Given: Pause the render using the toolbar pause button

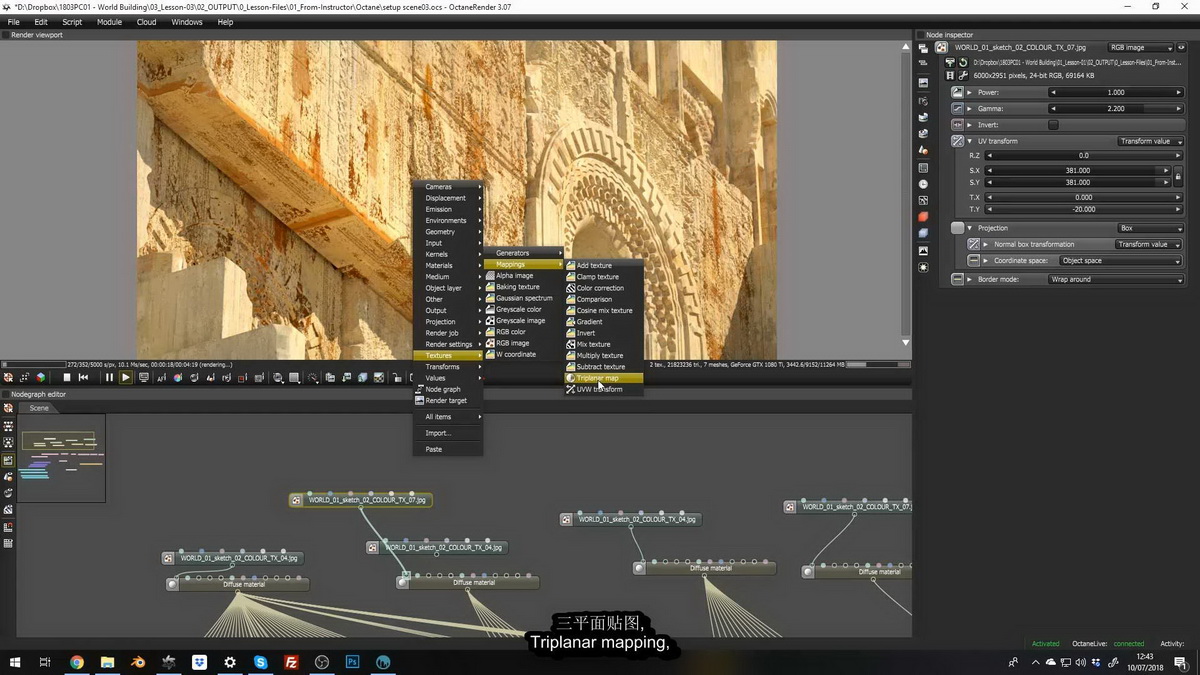Looking at the screenshot, I should (x=109, y=378).
